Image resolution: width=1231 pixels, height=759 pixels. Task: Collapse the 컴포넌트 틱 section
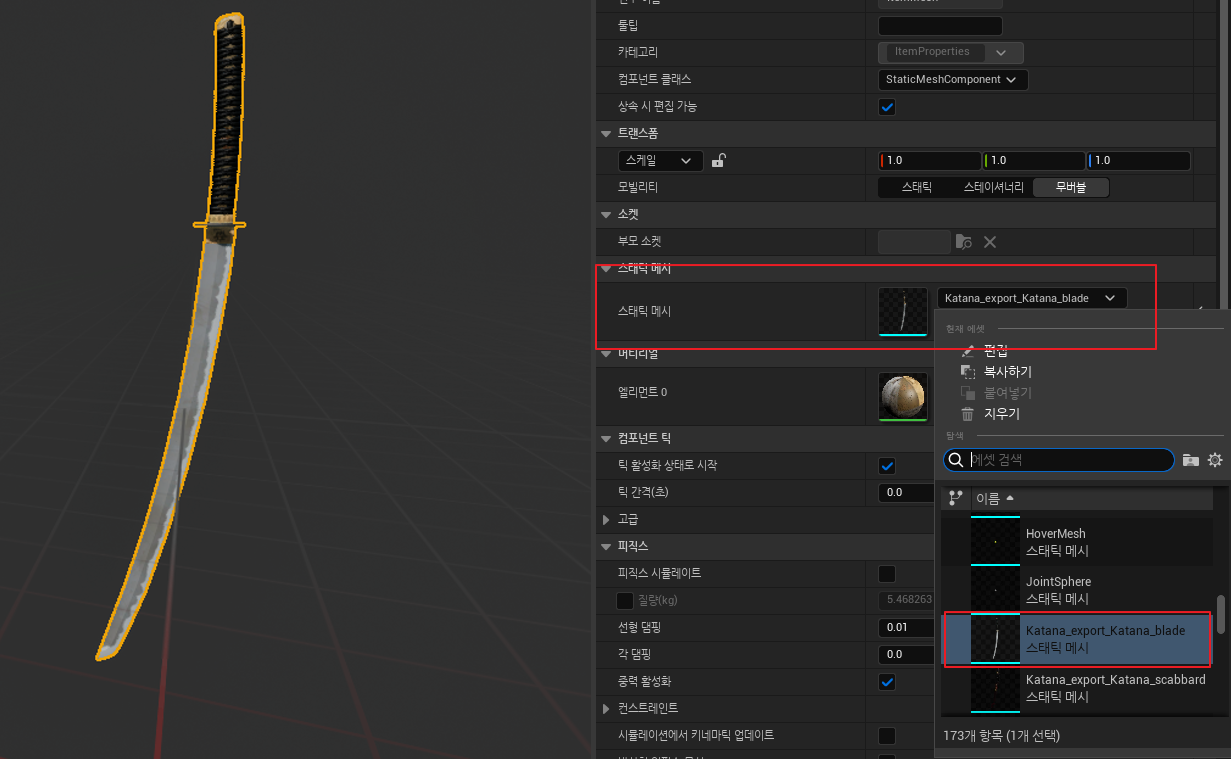(606, 439)
